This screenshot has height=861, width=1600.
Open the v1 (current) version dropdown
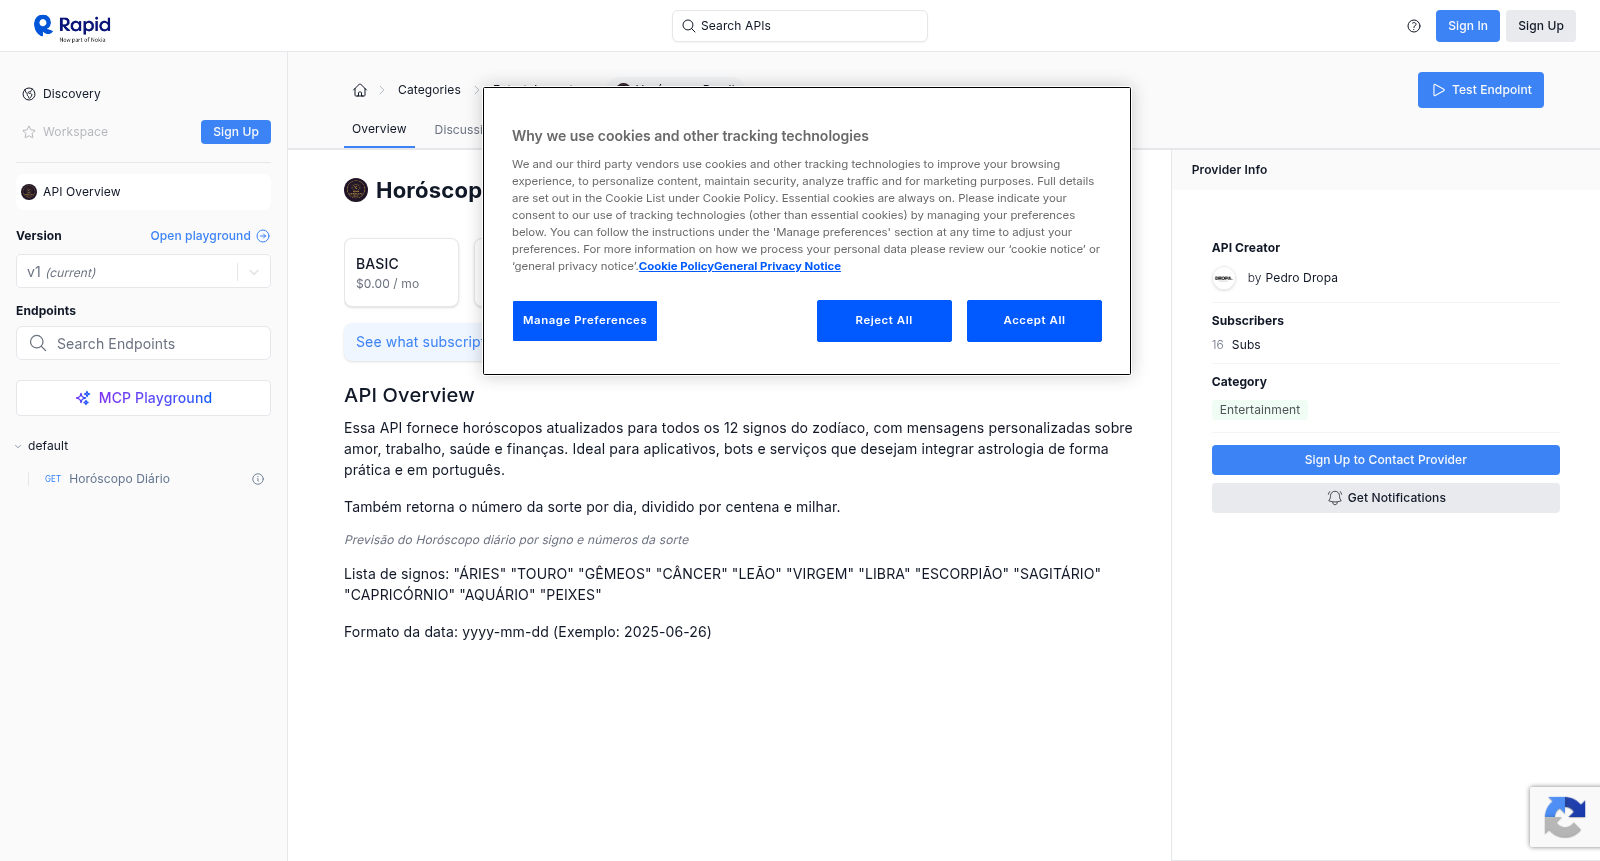(x=143, y=272)
